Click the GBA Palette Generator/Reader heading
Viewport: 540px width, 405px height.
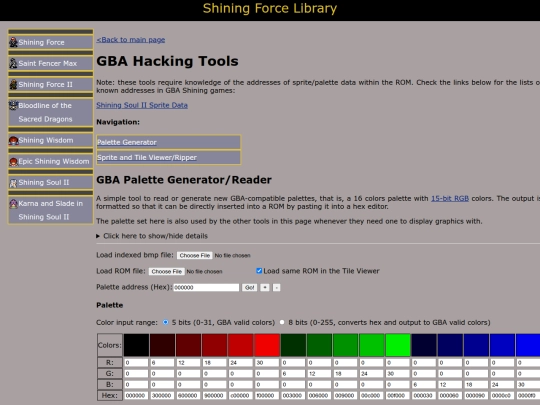coord(184,180)
